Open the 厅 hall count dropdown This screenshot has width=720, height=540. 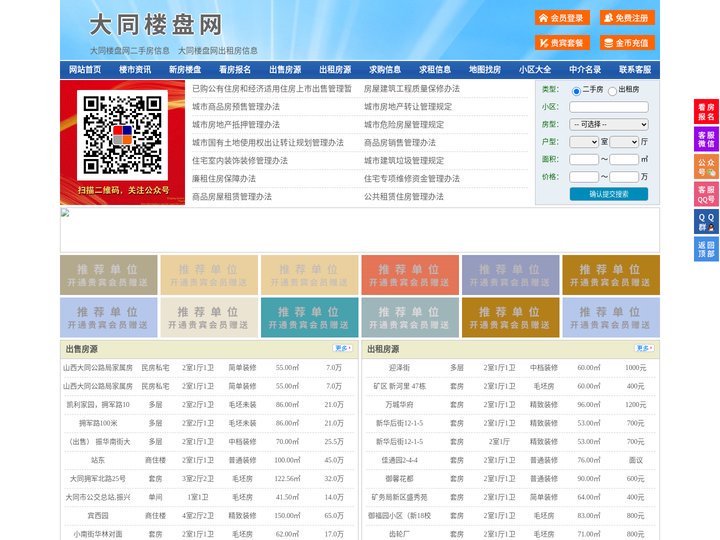point(624,142)
